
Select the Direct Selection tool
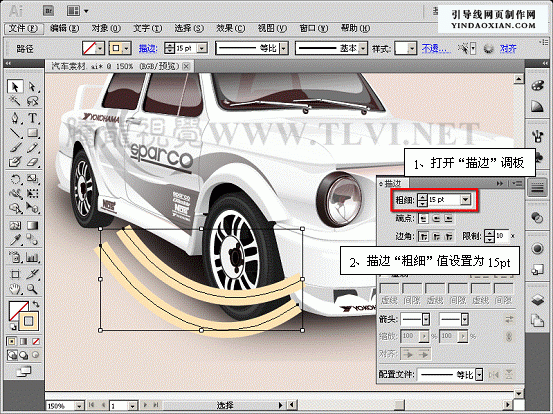32,87
